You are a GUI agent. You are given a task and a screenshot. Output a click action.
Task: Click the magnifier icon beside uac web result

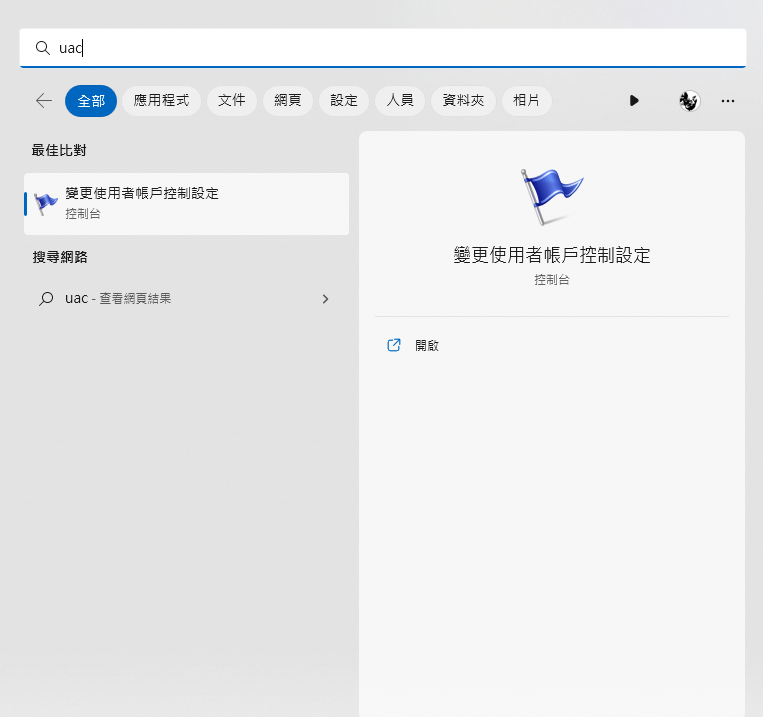[46, 299]
